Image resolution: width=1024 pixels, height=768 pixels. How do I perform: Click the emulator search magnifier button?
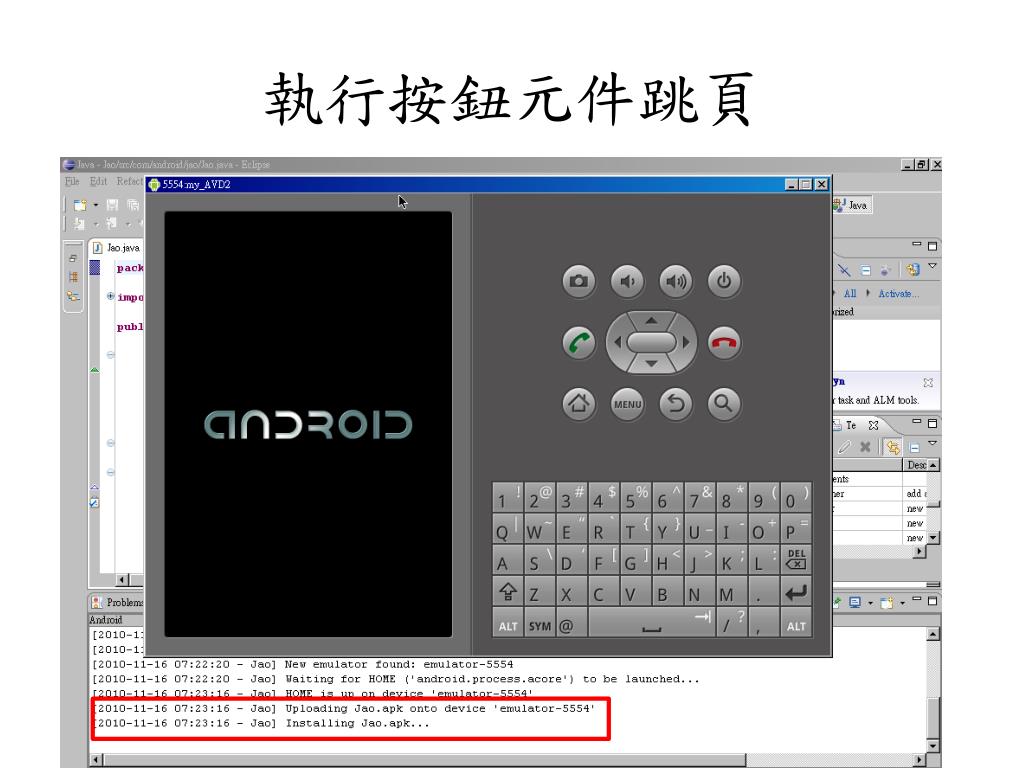(724, 404)
